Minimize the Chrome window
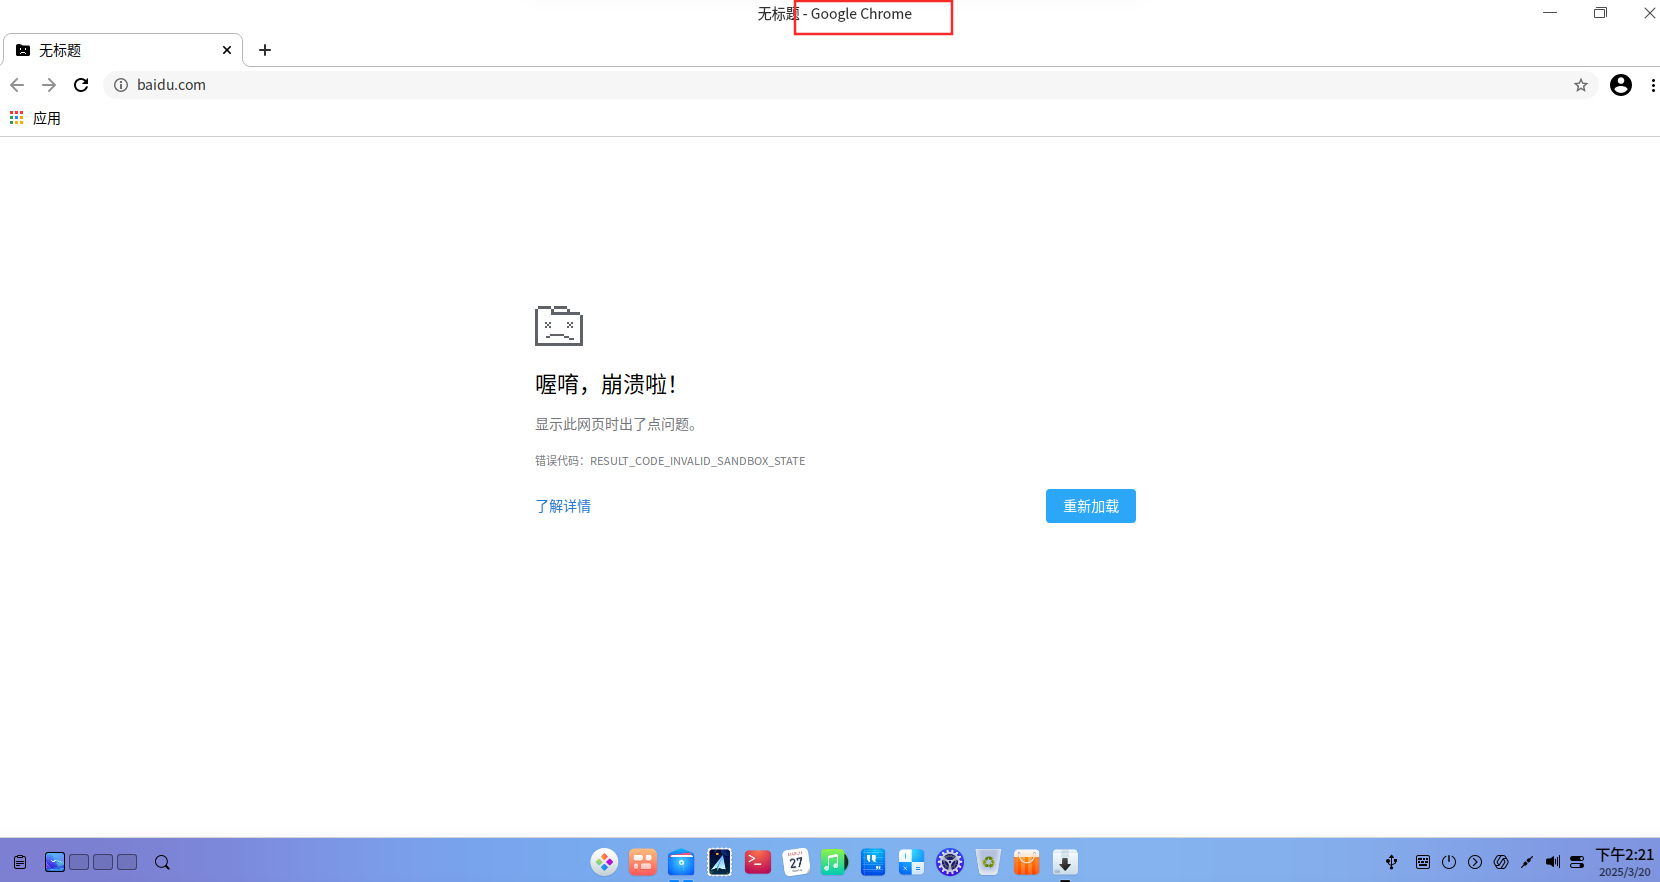The height and width of the screenshot is (882, 1660). [x=1550, y=13]
